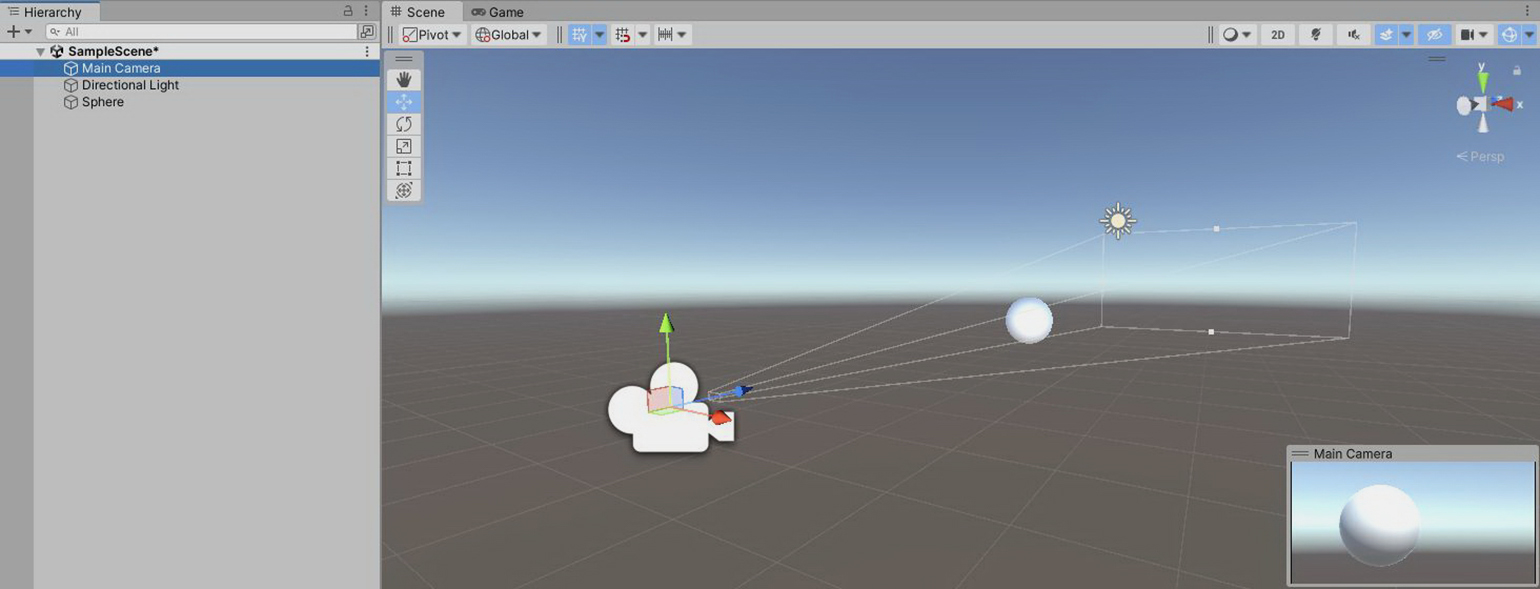Toggle scene visibility hidden-eye button

tap(1434, 35)
